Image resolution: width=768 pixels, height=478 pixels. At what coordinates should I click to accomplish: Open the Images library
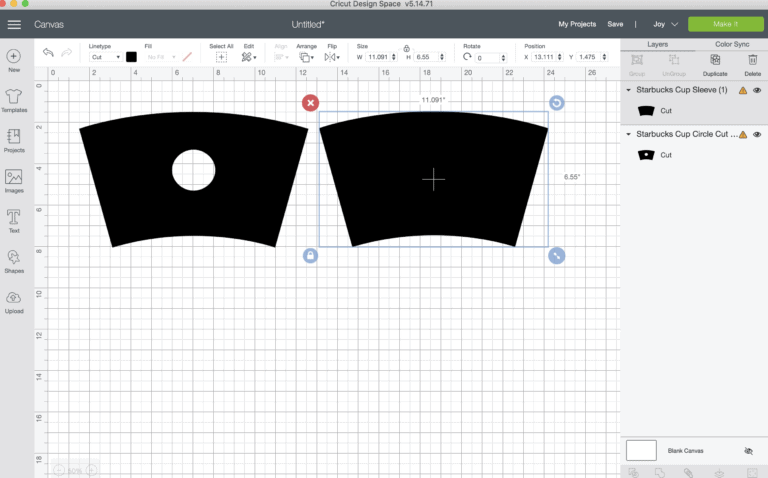pyautogui.click(x=14, y=180)
